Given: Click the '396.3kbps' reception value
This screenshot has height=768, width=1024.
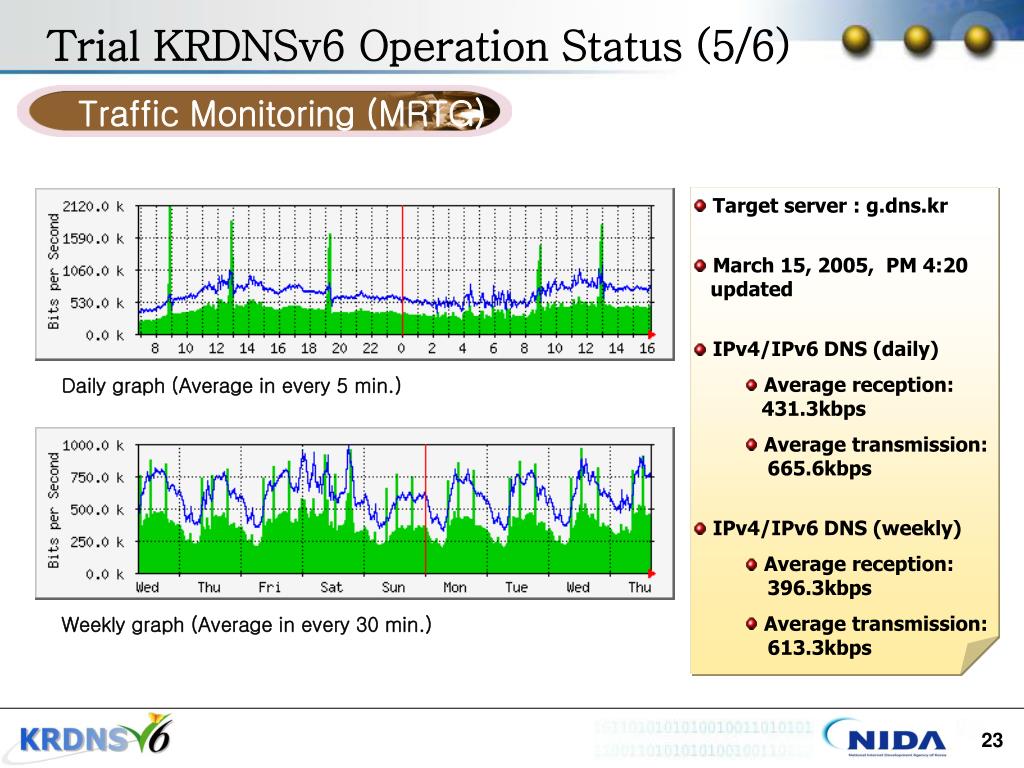Looking at the screenshot, I should click(x=820, y=588).
